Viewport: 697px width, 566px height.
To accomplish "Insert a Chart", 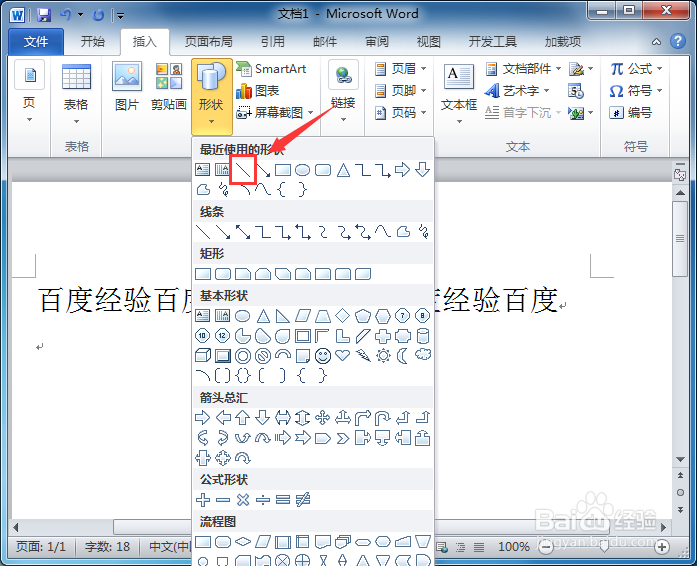I will tap(258, 91).
